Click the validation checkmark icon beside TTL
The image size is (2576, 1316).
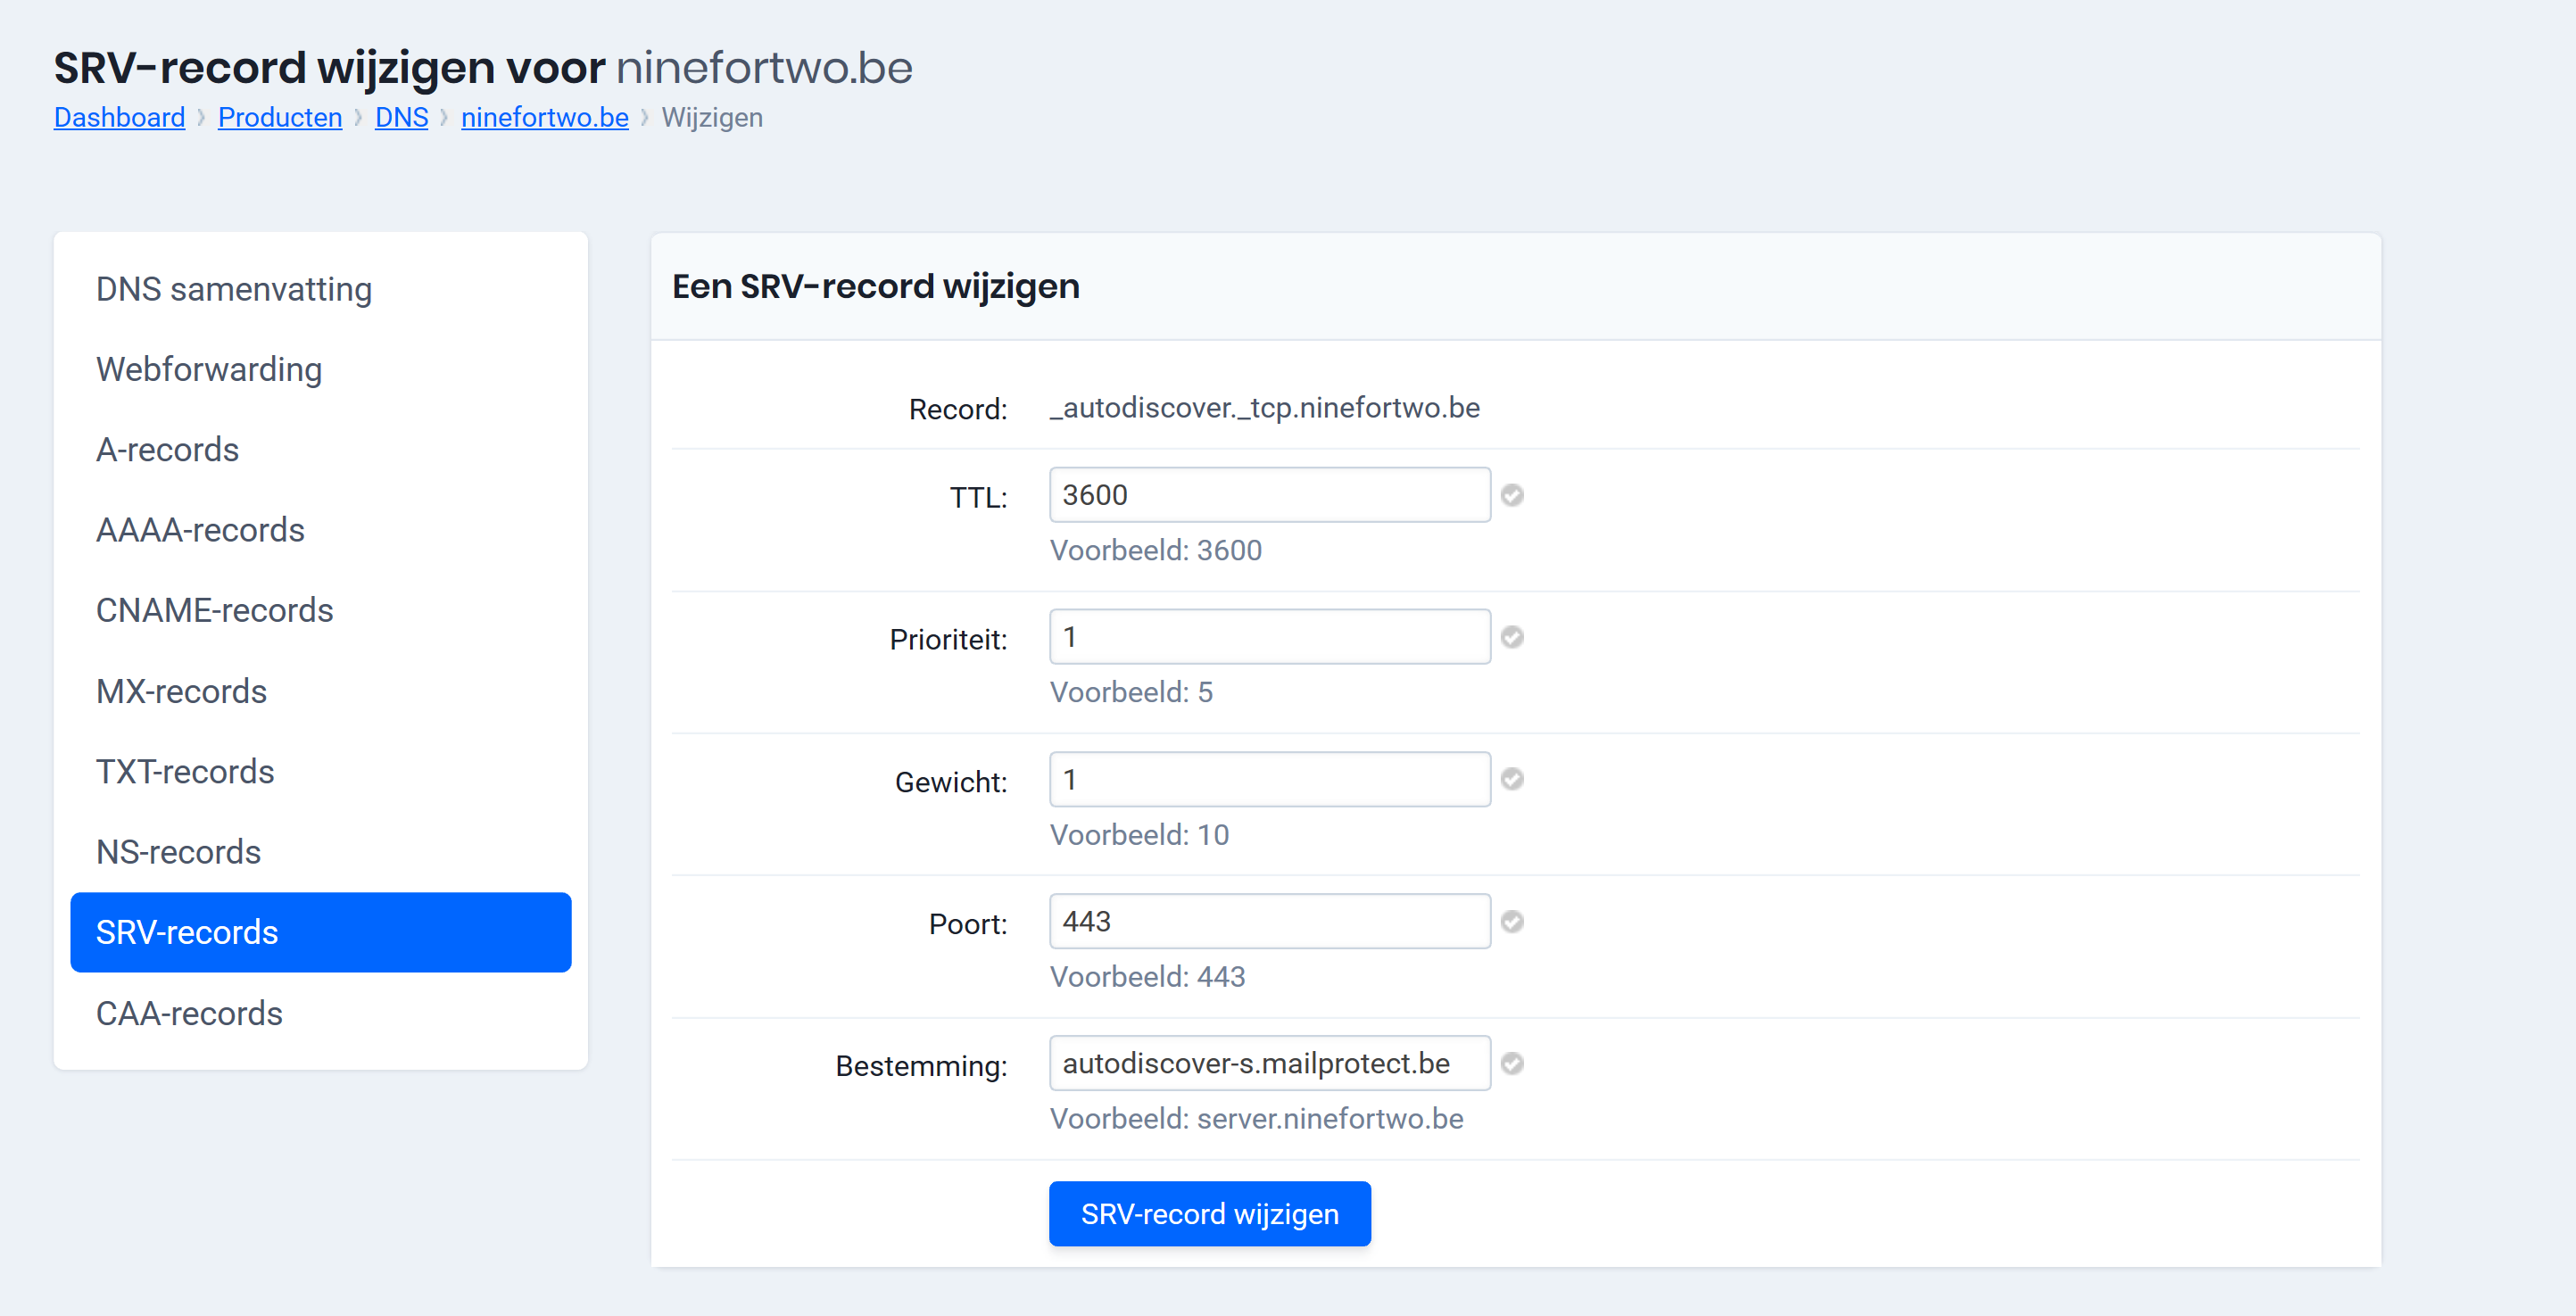coord(1512,494)
